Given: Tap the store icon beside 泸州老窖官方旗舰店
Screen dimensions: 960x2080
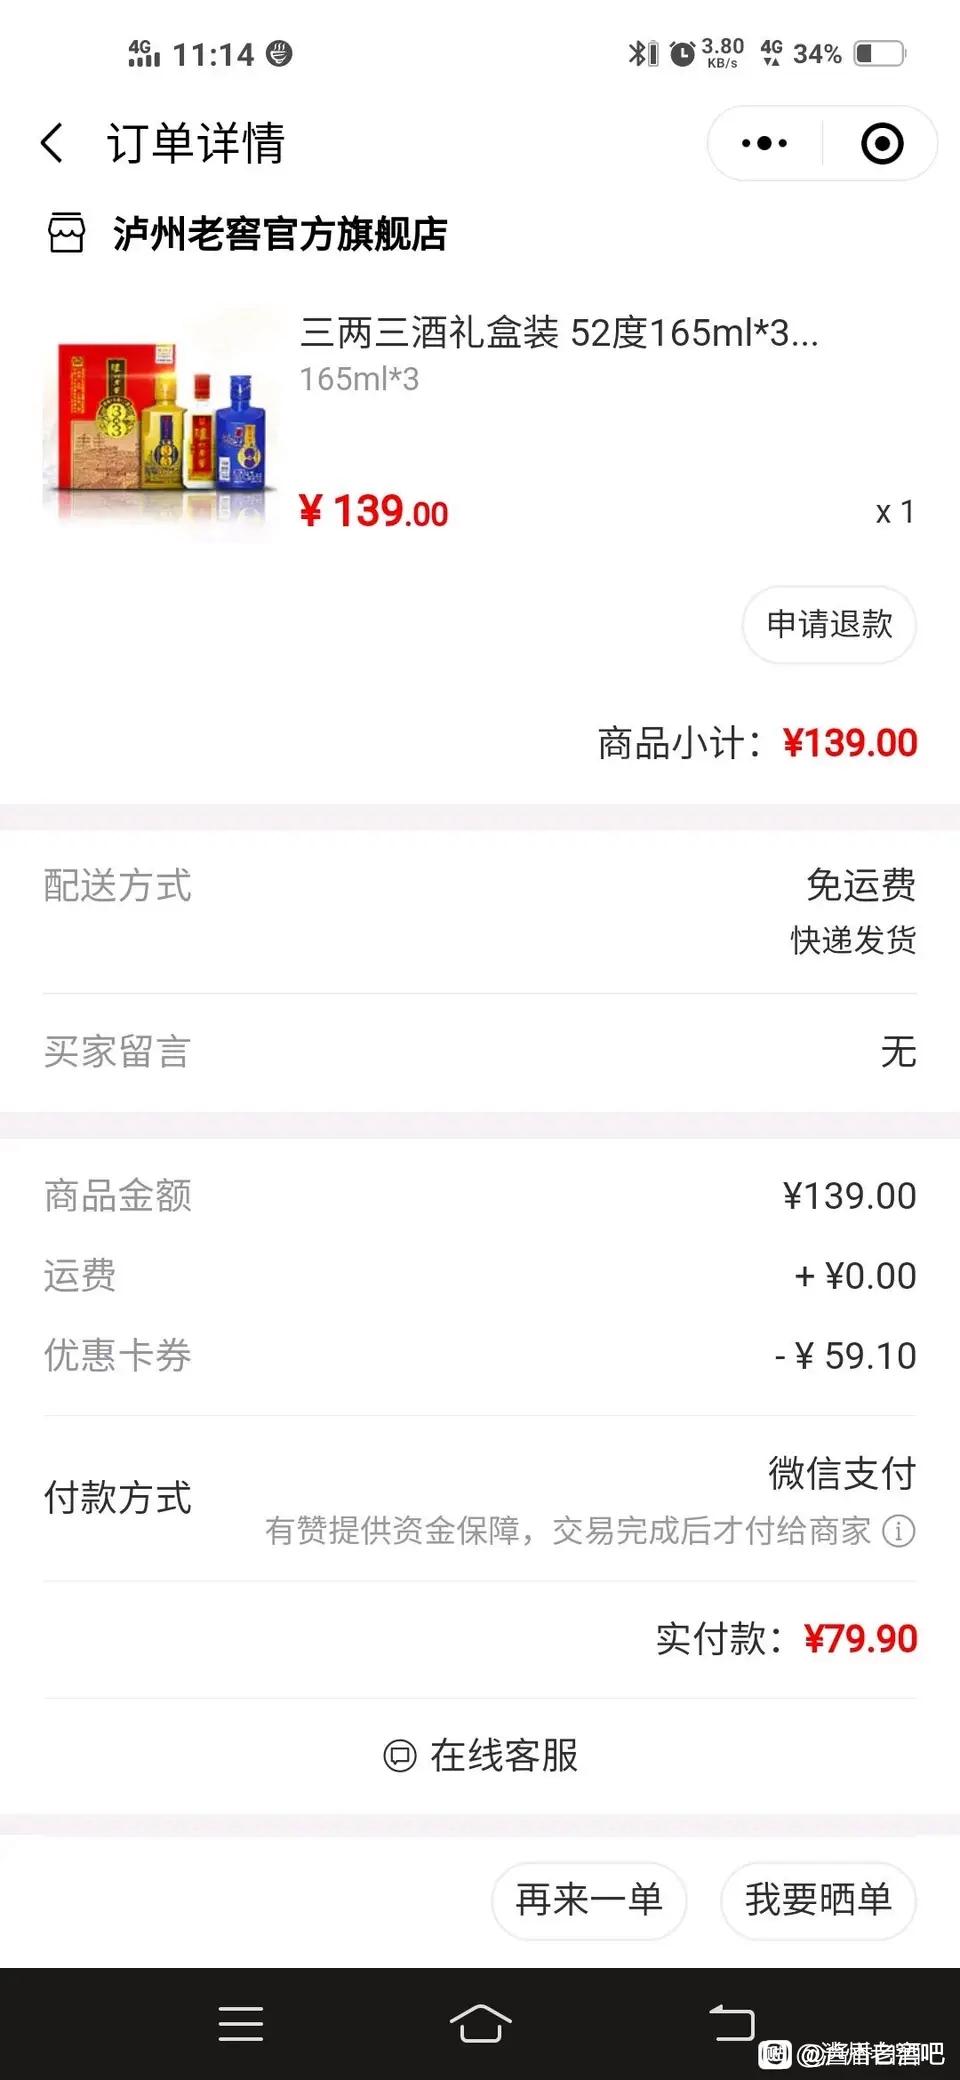Looking at the screenshot, I should [66, 233].
